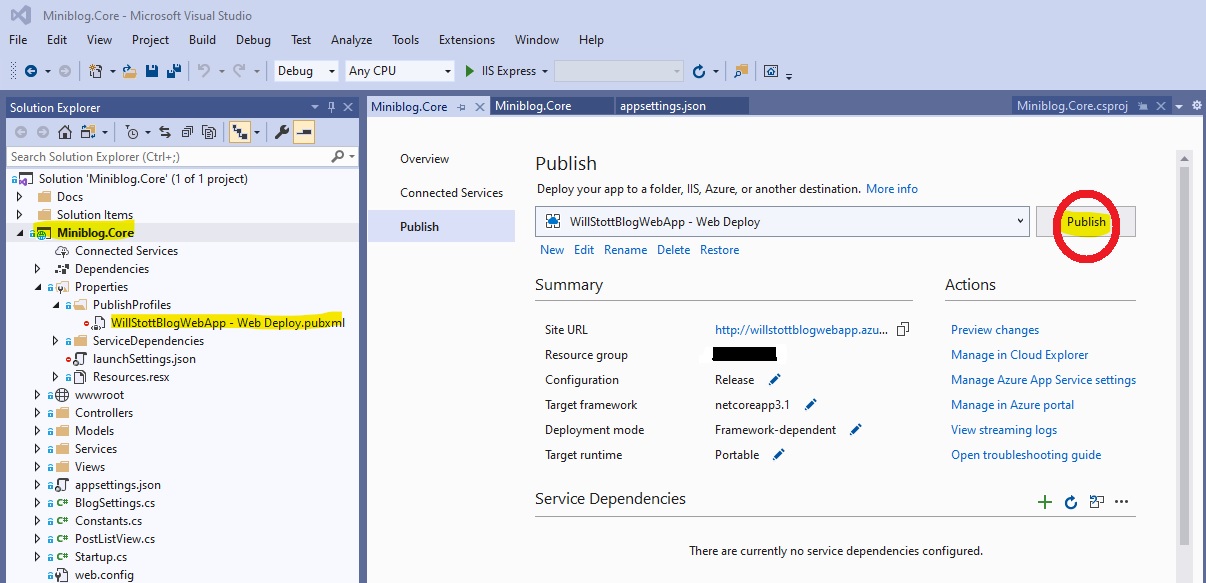Screen dimensions: 1206x583
Task: Click Collapse All icon in Solution Explorer
Action: pyautogui.click(x=187, y=132)
